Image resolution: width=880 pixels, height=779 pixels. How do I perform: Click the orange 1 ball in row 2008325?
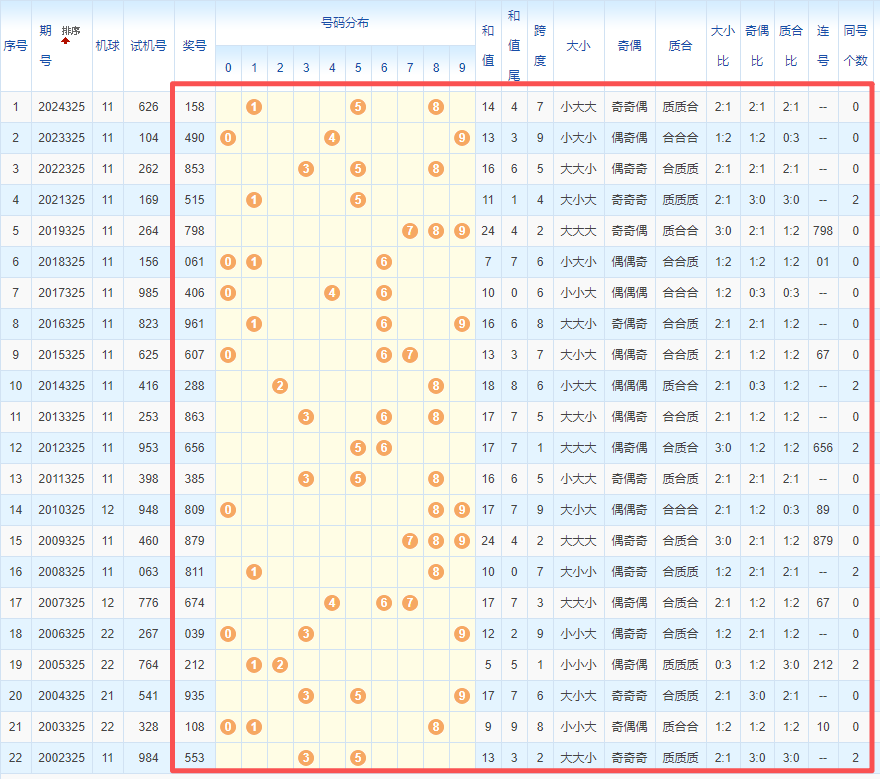point(254,572)
